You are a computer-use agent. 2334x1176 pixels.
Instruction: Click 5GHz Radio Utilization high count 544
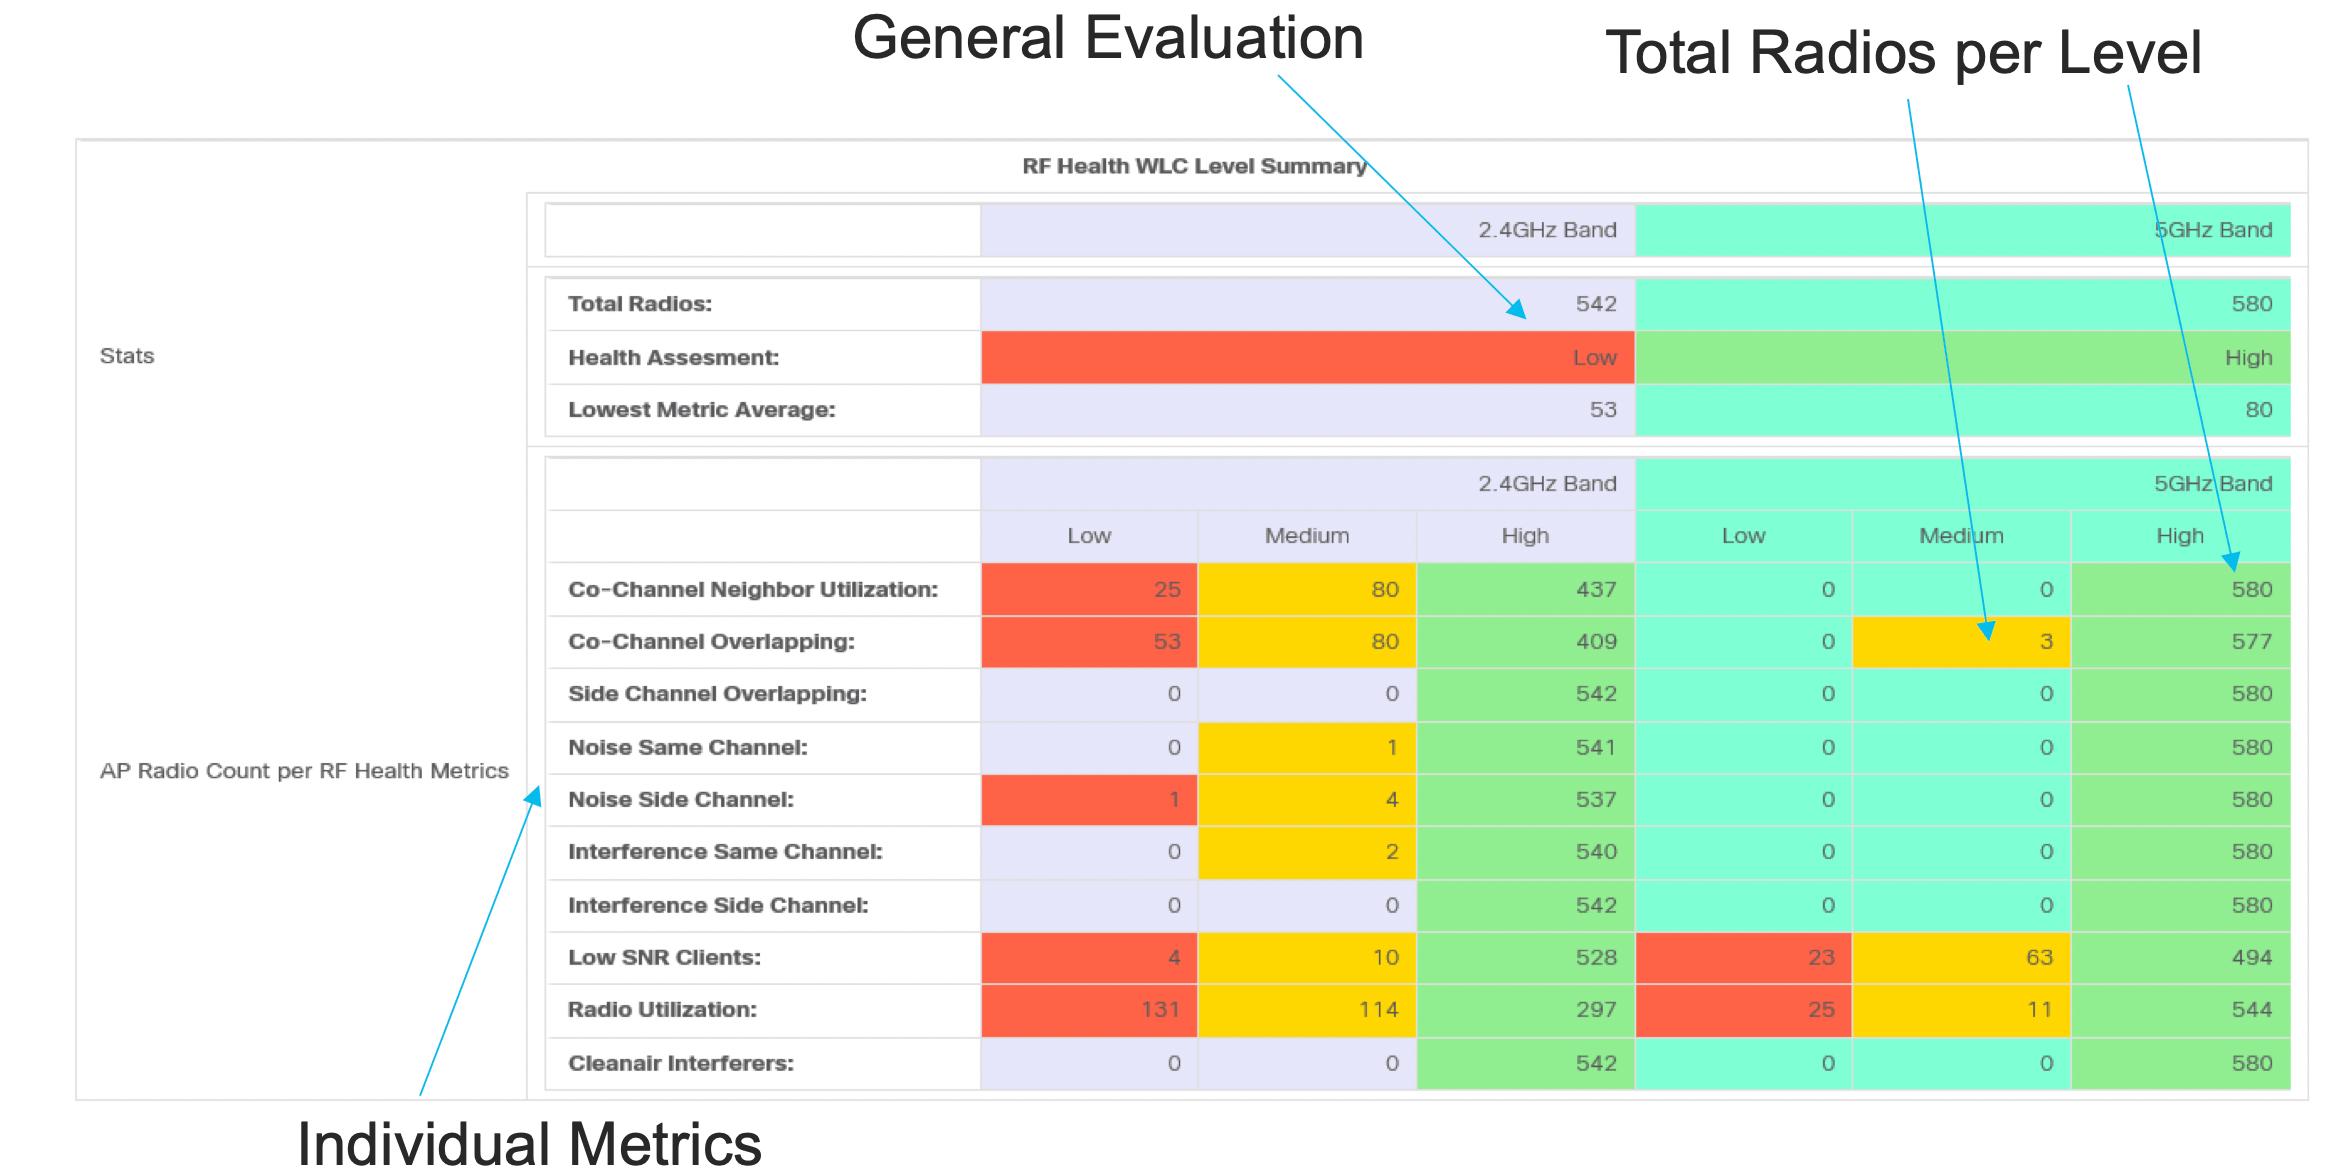click(2251, 1010)
